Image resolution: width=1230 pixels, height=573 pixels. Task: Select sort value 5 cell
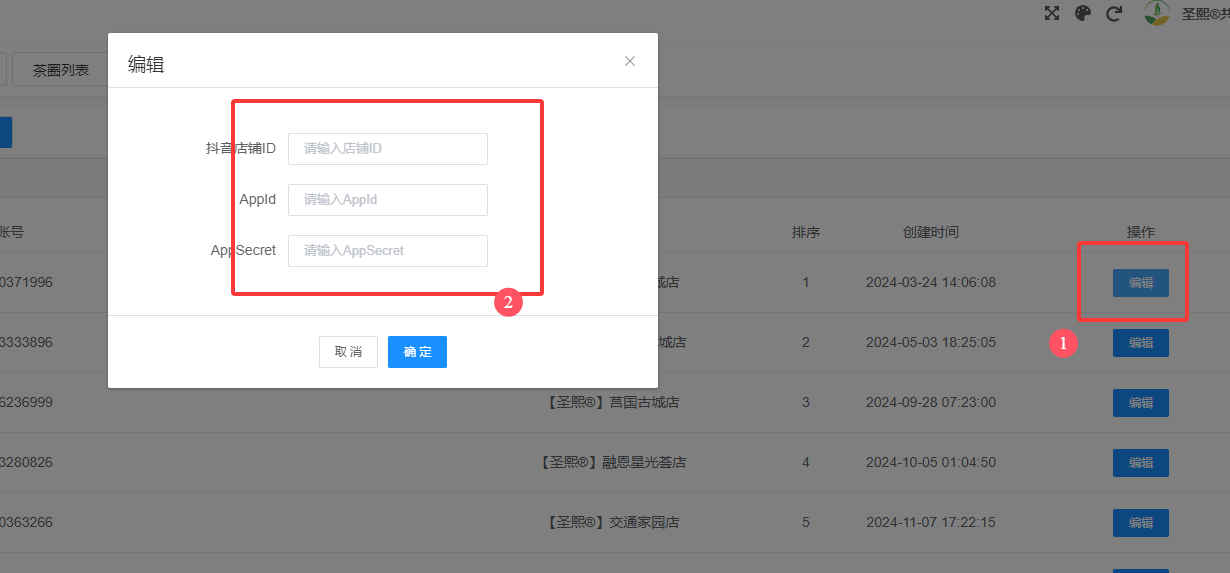(806, 523)
